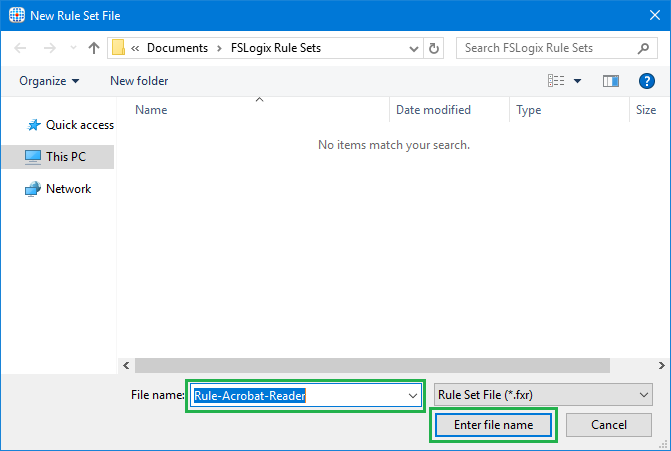Open the Organize menu
Viewport: 671px width, 451px height.
[x=49, y=81]
